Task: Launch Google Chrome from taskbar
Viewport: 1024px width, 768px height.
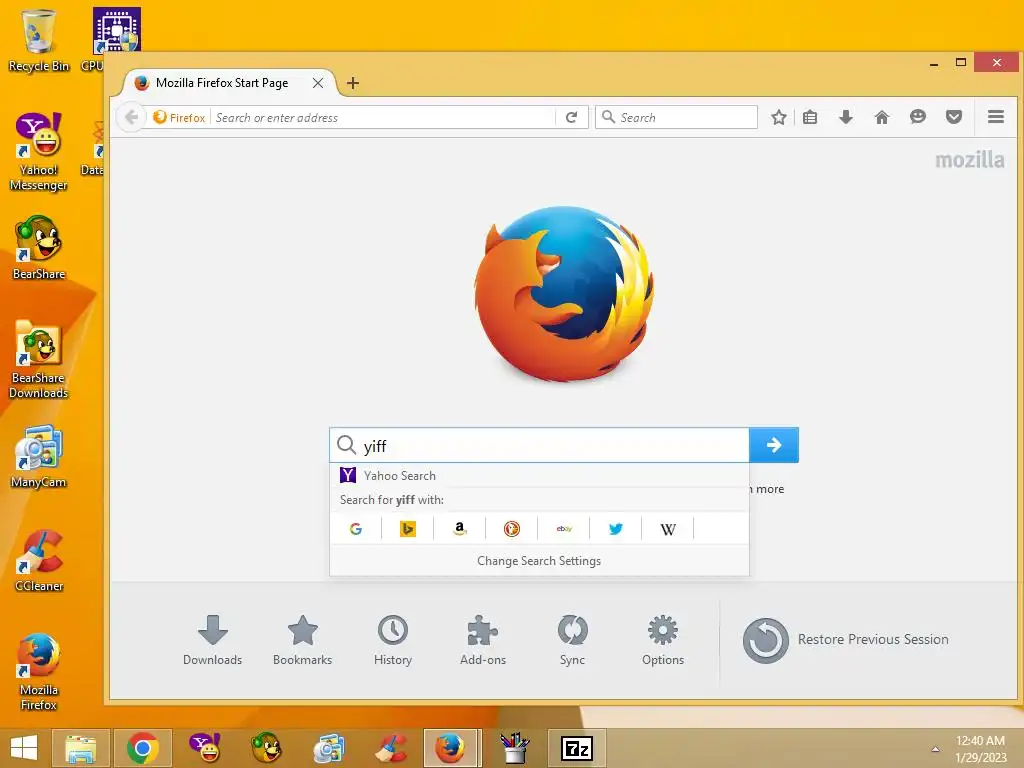Action: point(143,748)
